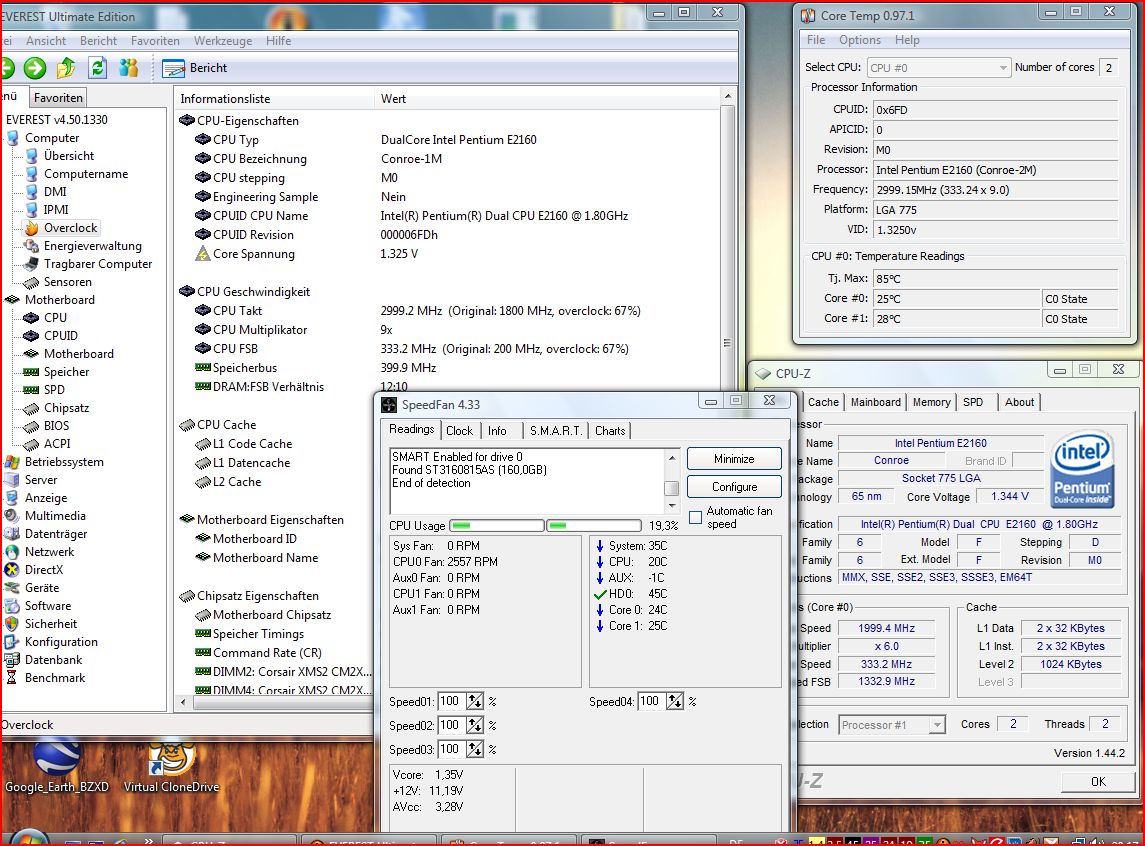Open the Betriebssystem Windows icon
This screenshot has height=846, width=1145.
[x=12, y=462]
